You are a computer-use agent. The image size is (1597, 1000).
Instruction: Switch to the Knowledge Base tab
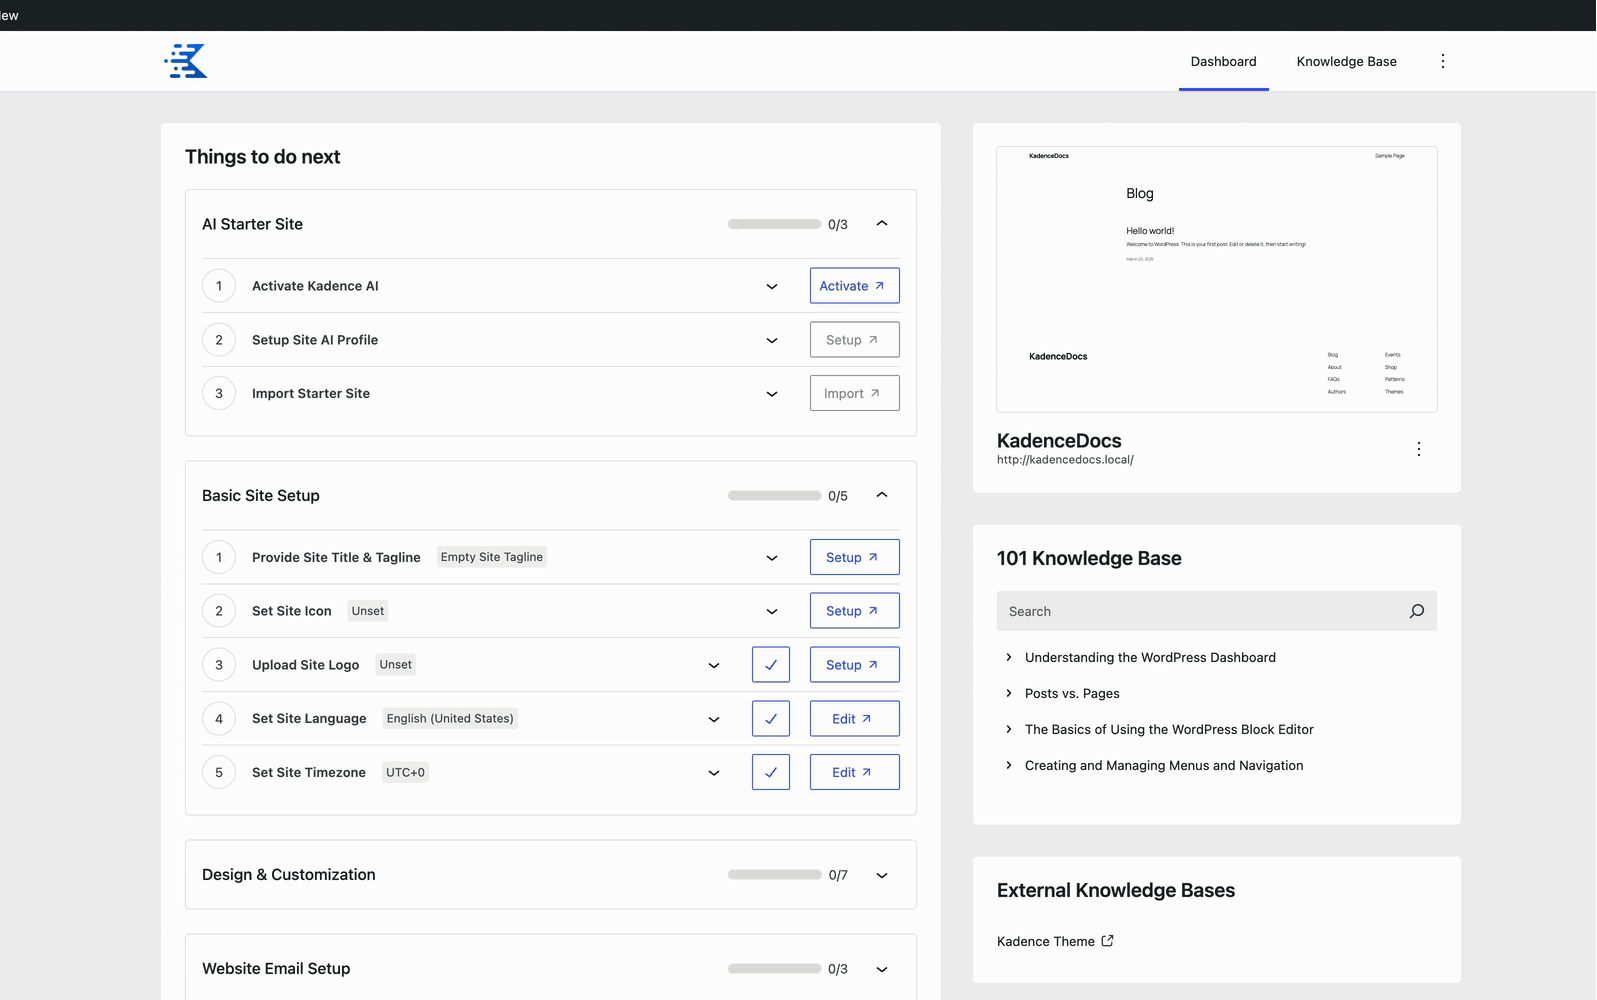1347,61
